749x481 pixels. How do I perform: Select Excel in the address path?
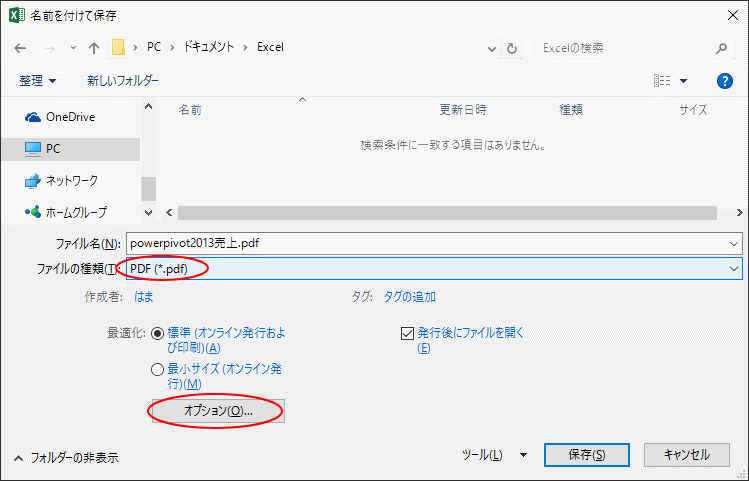pos(270,47)
